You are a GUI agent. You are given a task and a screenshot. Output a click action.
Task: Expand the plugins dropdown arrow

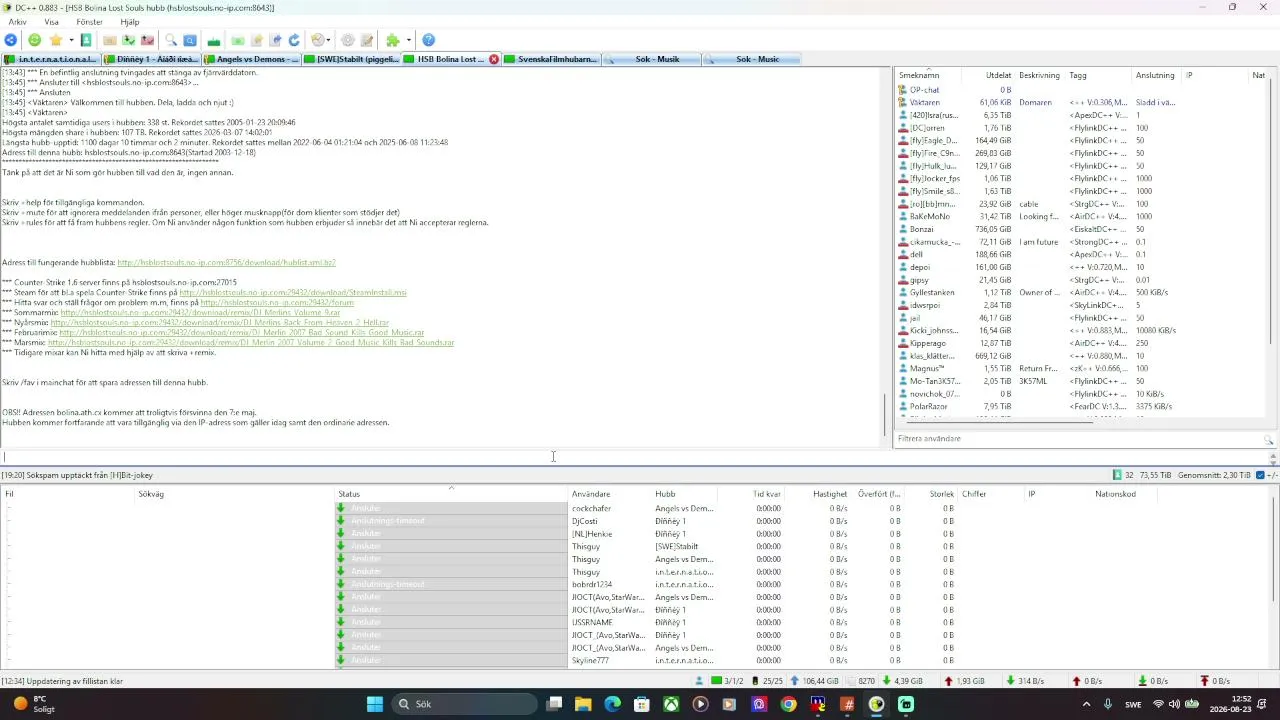coord(408,40)
